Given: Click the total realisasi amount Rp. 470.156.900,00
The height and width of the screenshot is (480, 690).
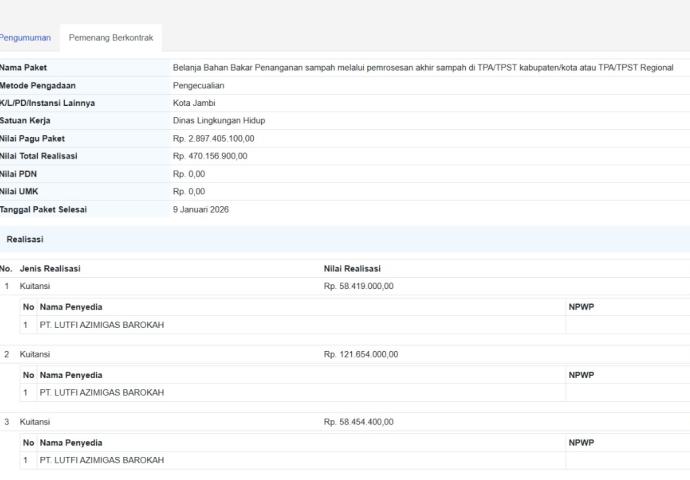Looking at the screenshot, I should [210, 156].
